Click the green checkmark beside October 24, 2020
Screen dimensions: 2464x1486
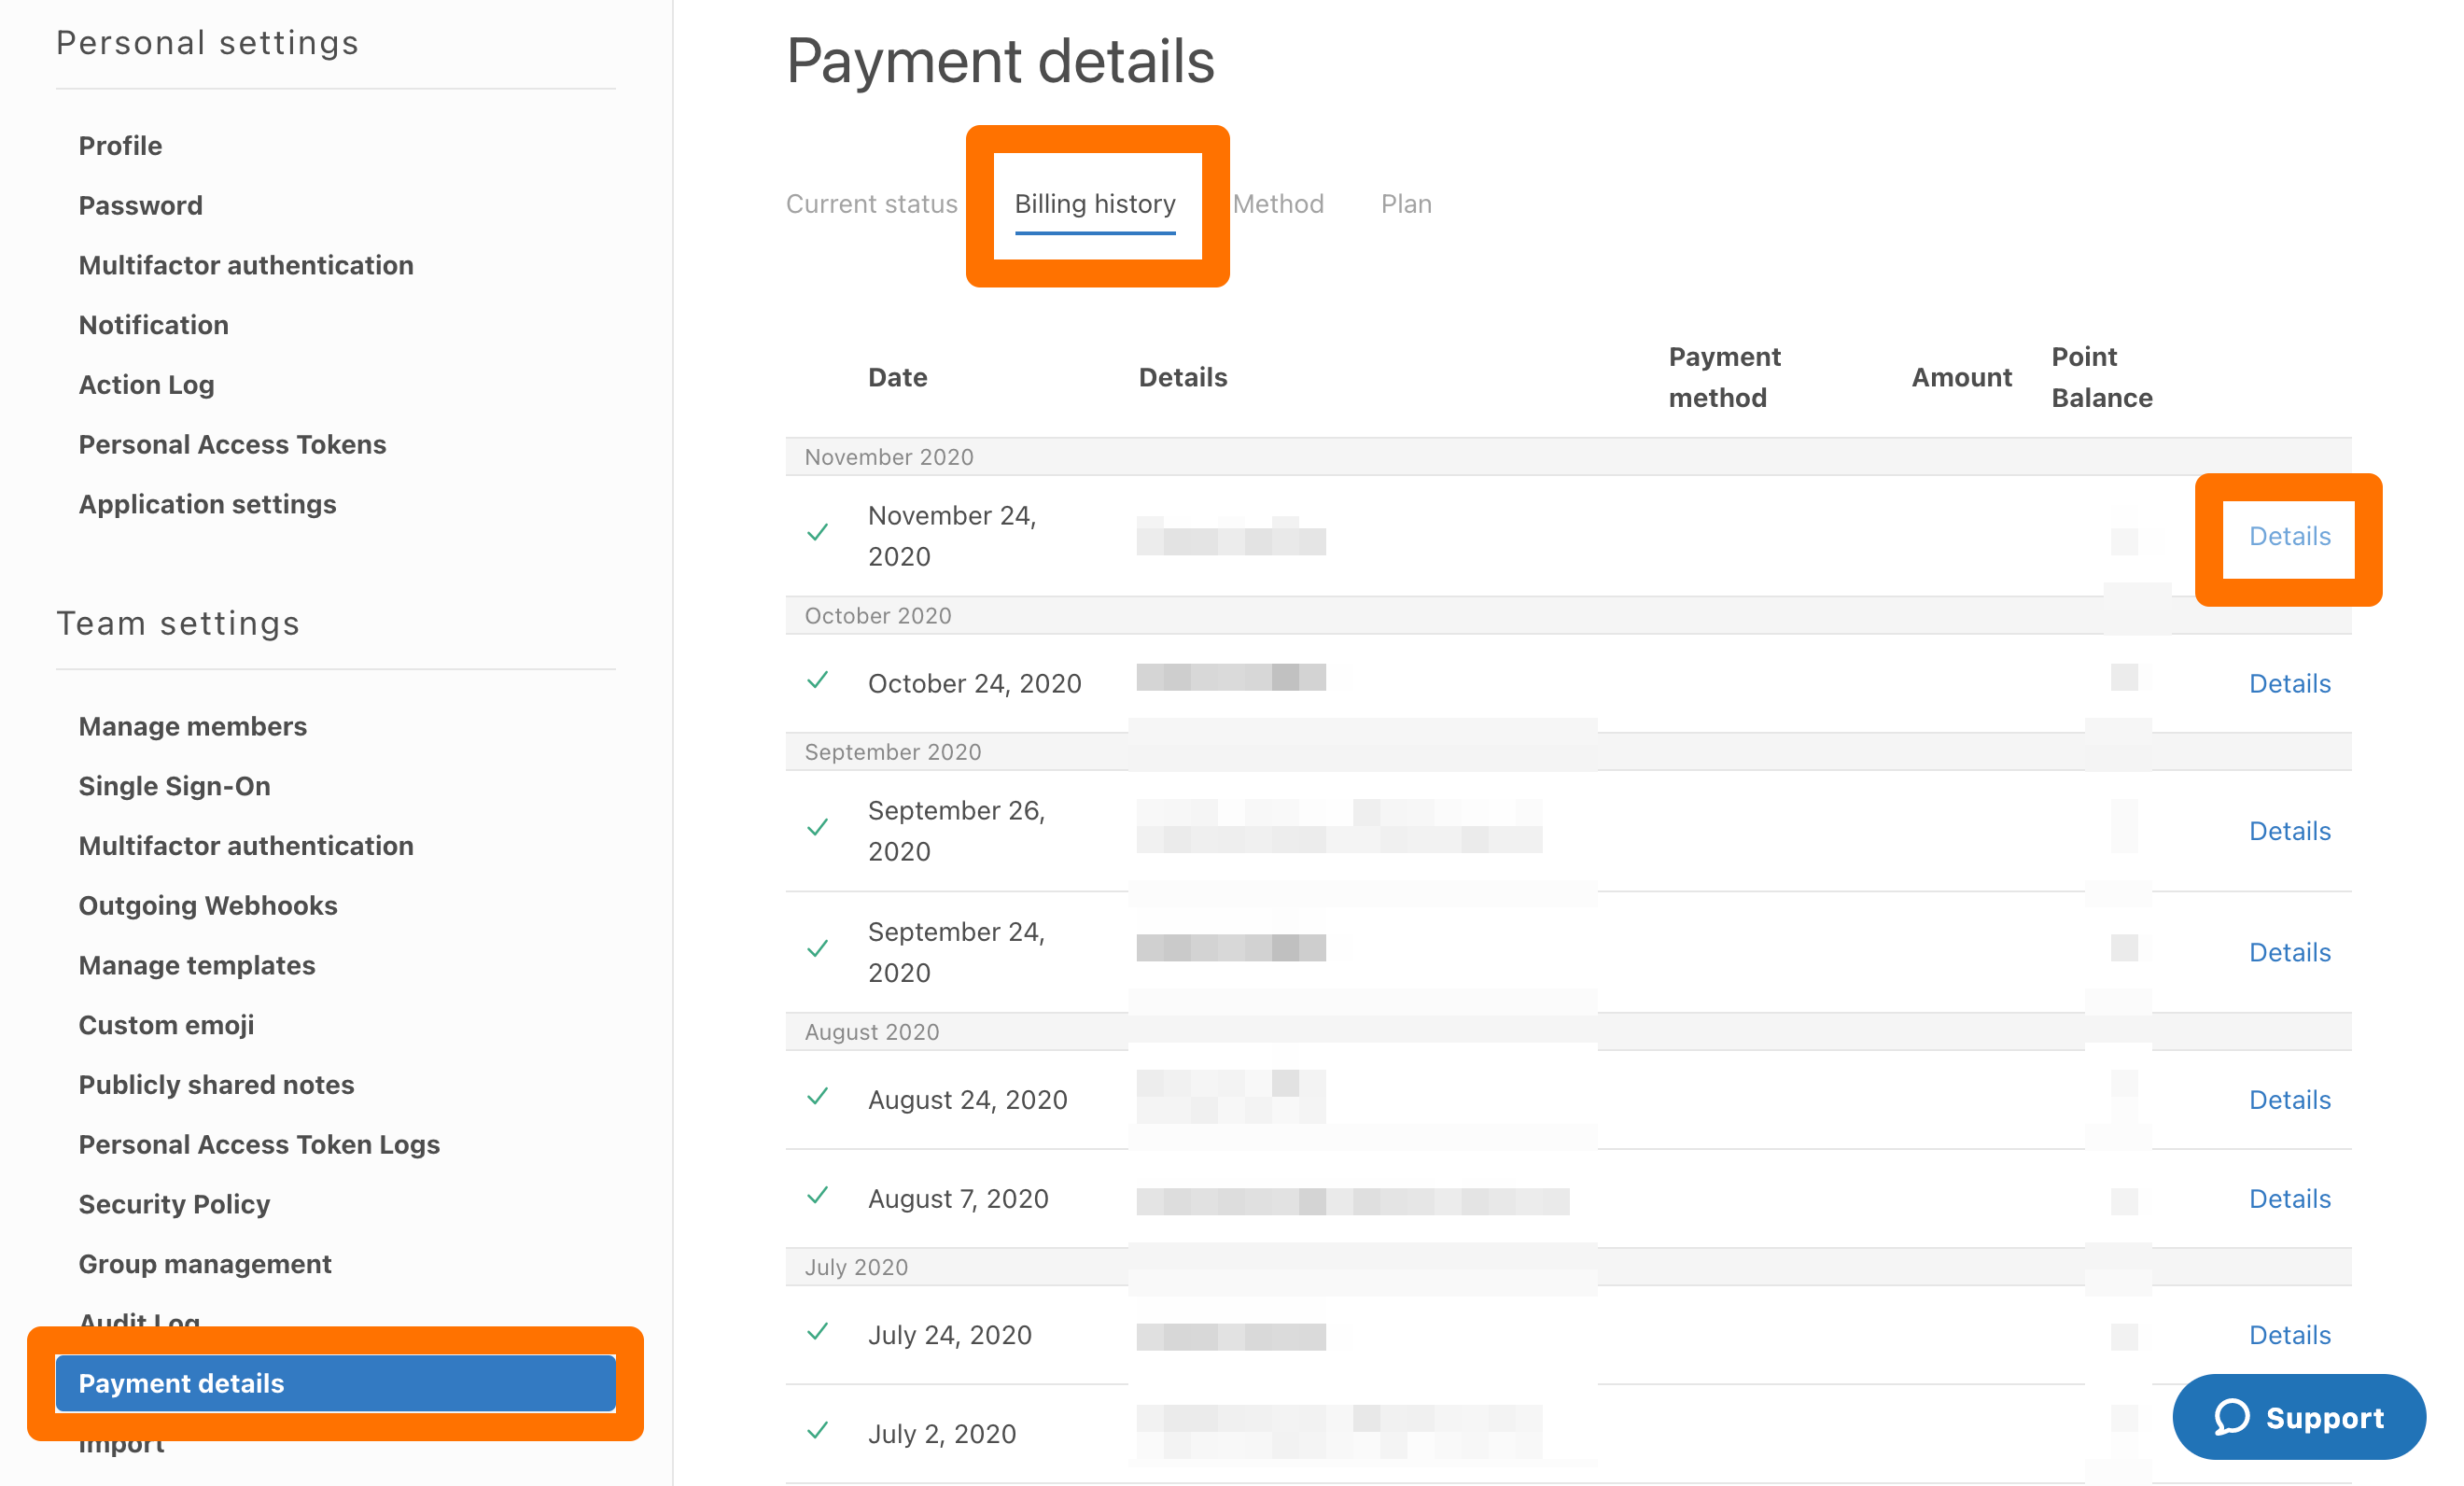(x=817, y=681)
